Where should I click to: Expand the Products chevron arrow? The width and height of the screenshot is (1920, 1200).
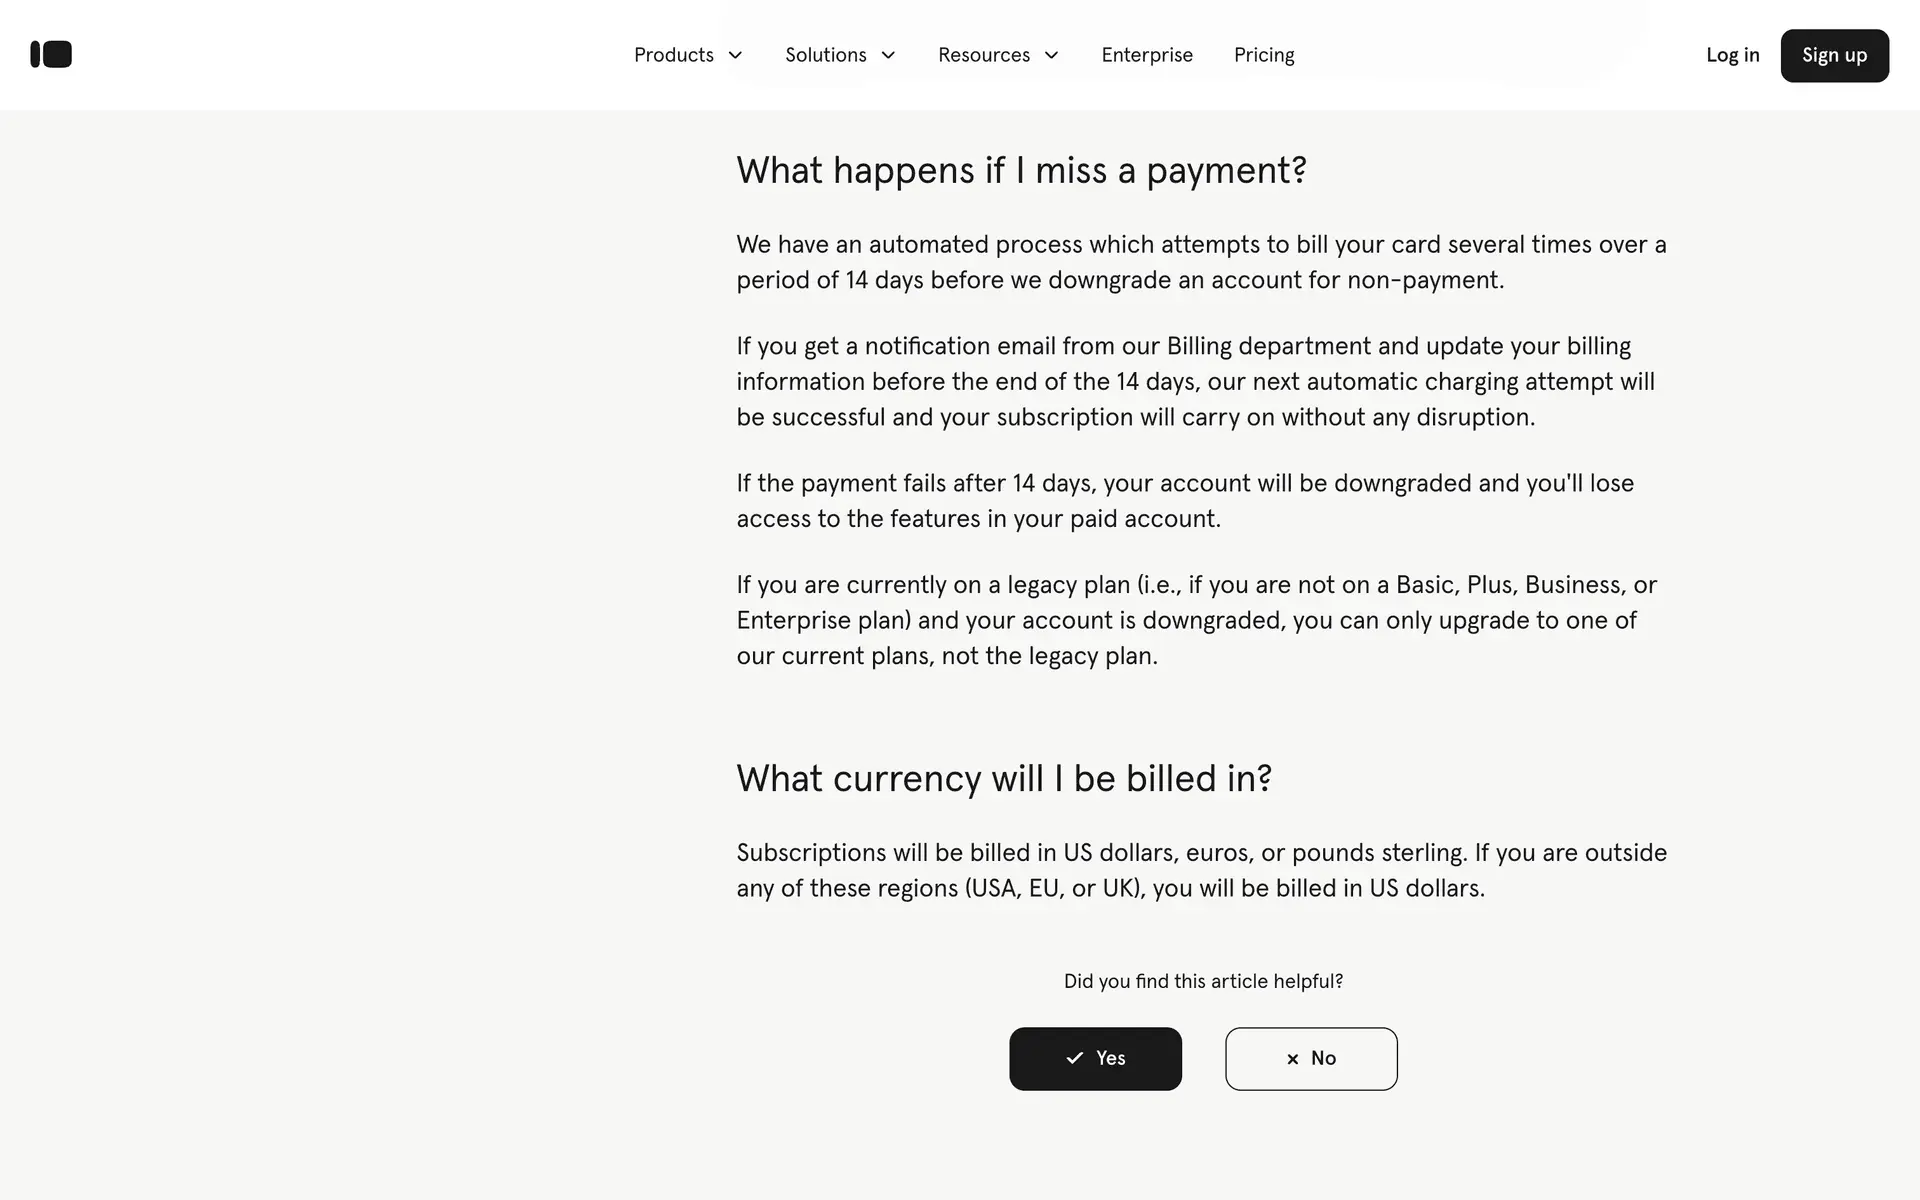pyautogui.click(x=735, y=55)
